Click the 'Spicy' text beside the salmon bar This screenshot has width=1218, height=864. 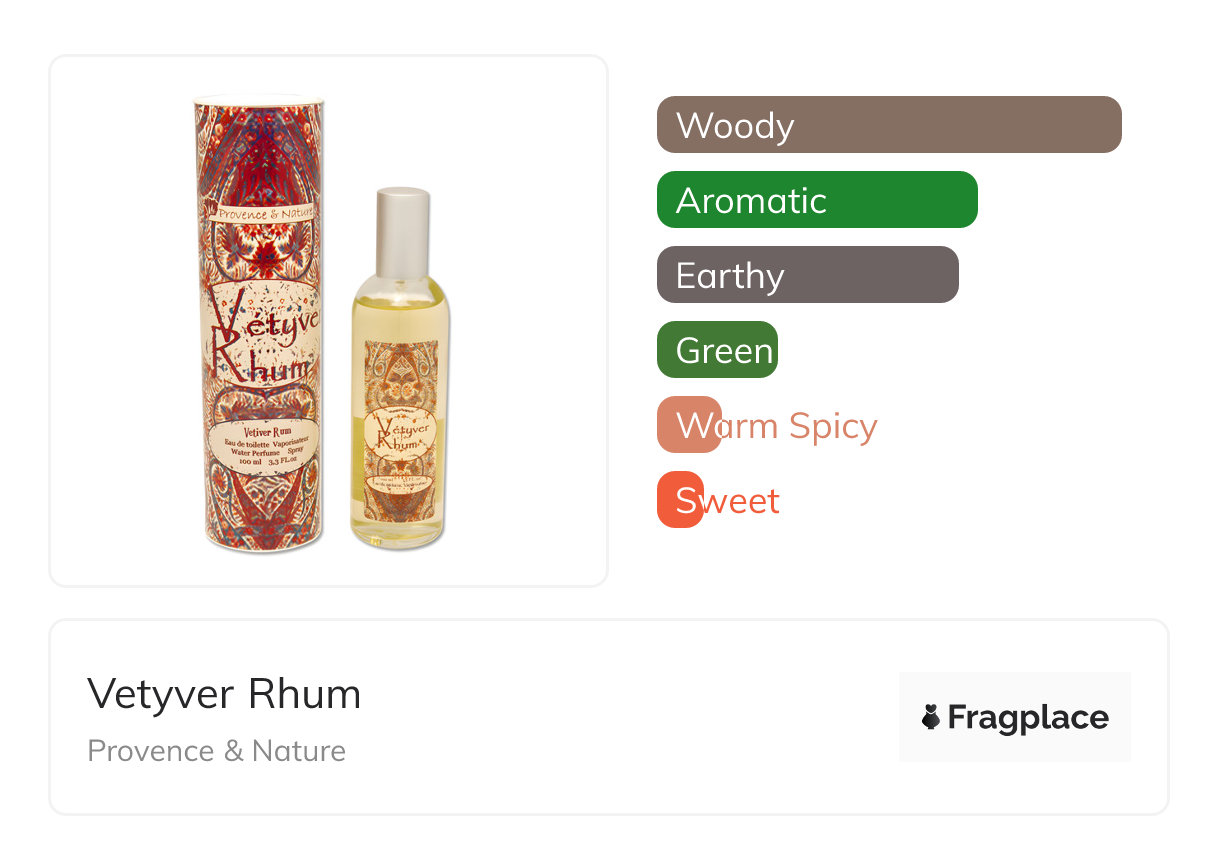tap(833, 426)
